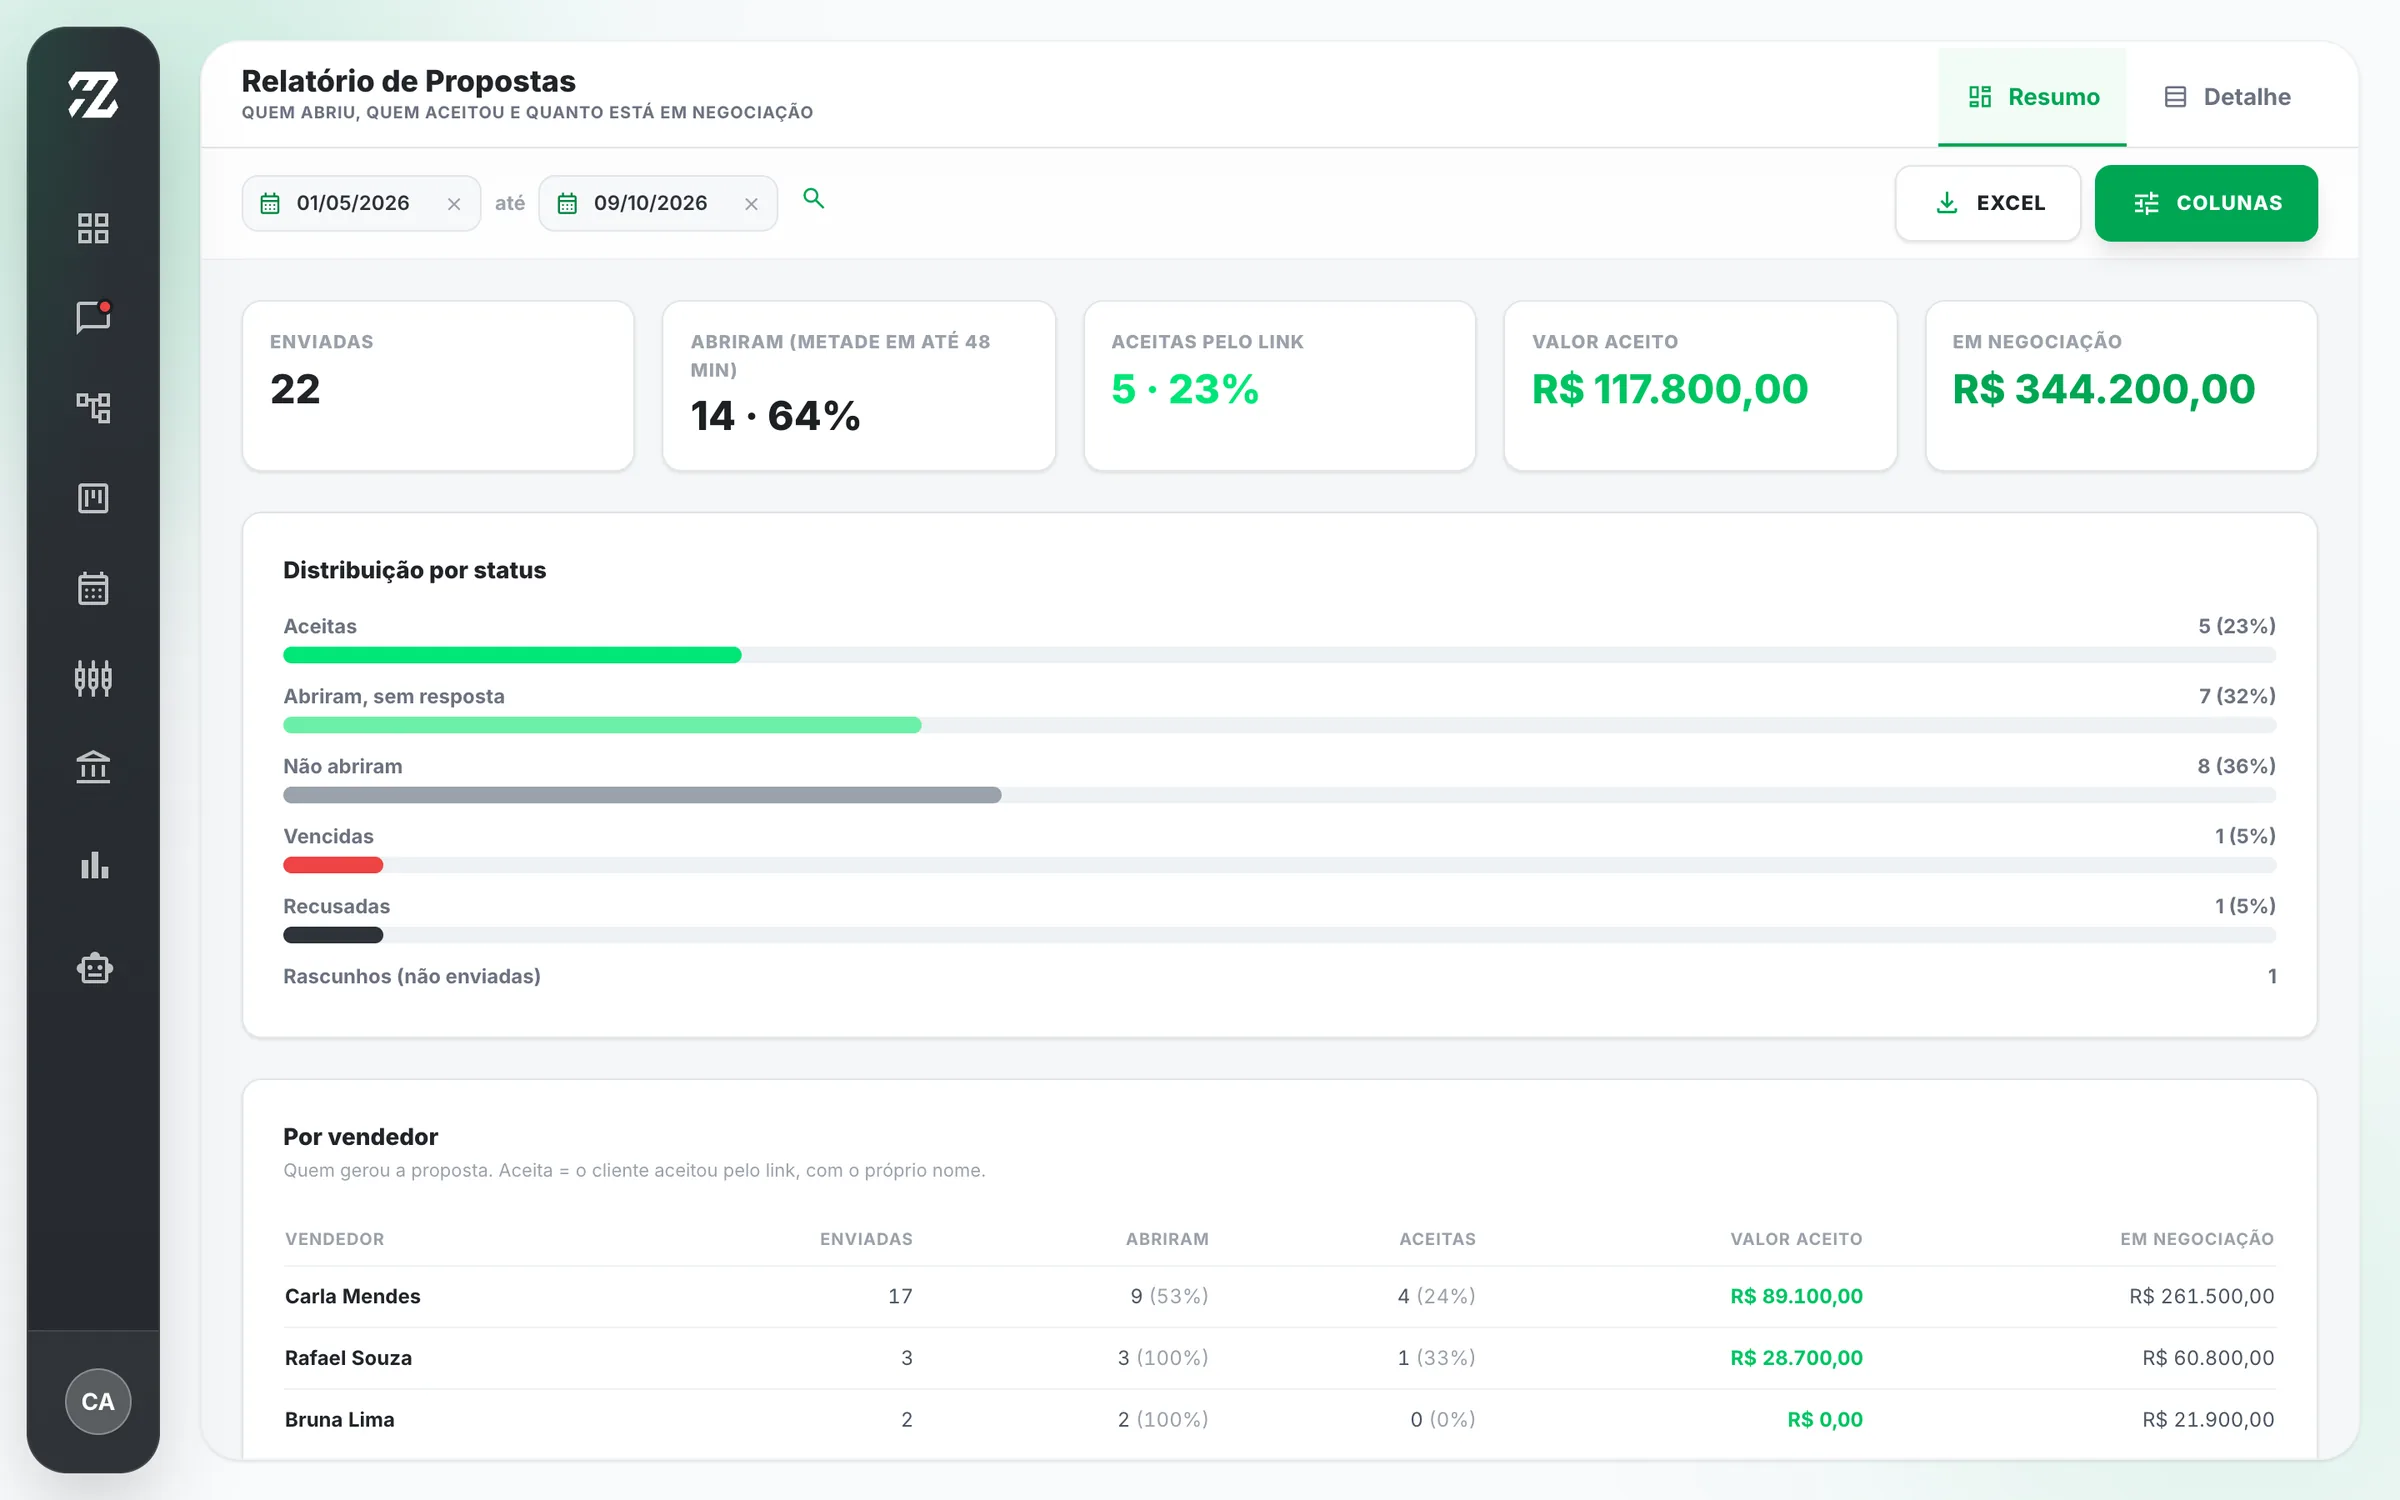Clear the 09/10/2026 end date

pyautogui.click(x=751, y=204)
